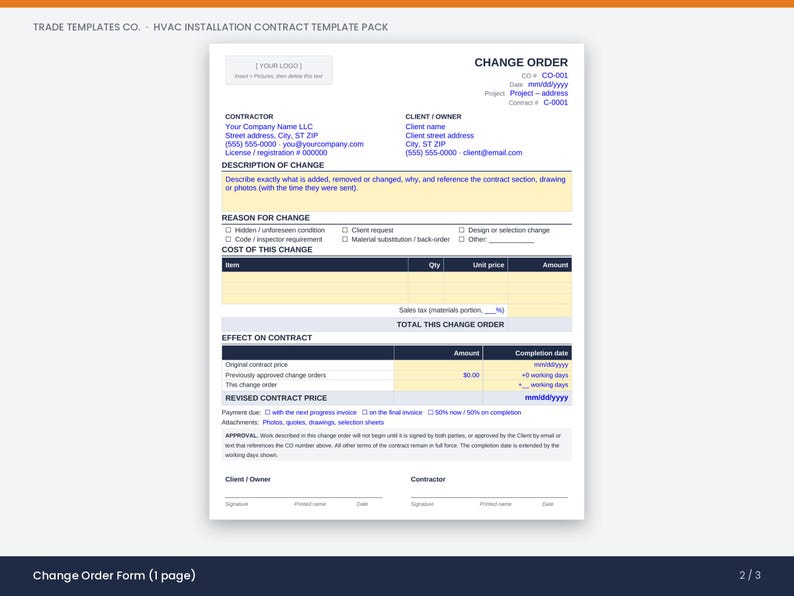794x596 pixels.
Task: Click 'REVISED CONTRACT PRICE' row label
Action: click(276, 398)
